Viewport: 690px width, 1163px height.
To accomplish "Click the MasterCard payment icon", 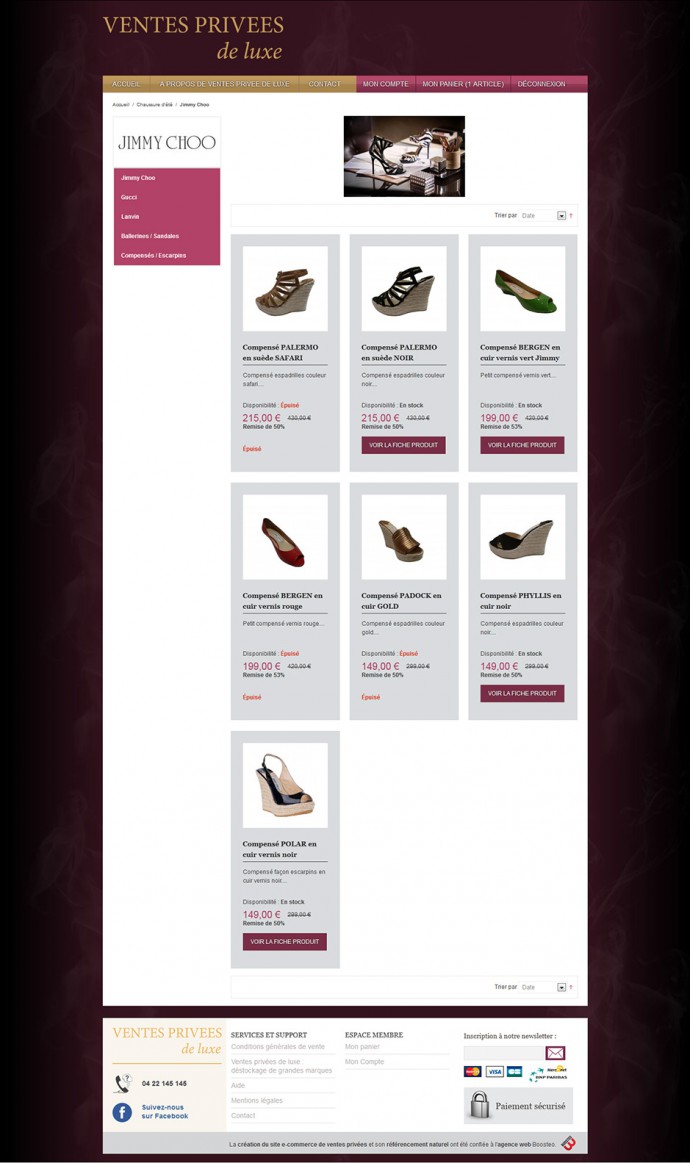I will (473, 1072).
